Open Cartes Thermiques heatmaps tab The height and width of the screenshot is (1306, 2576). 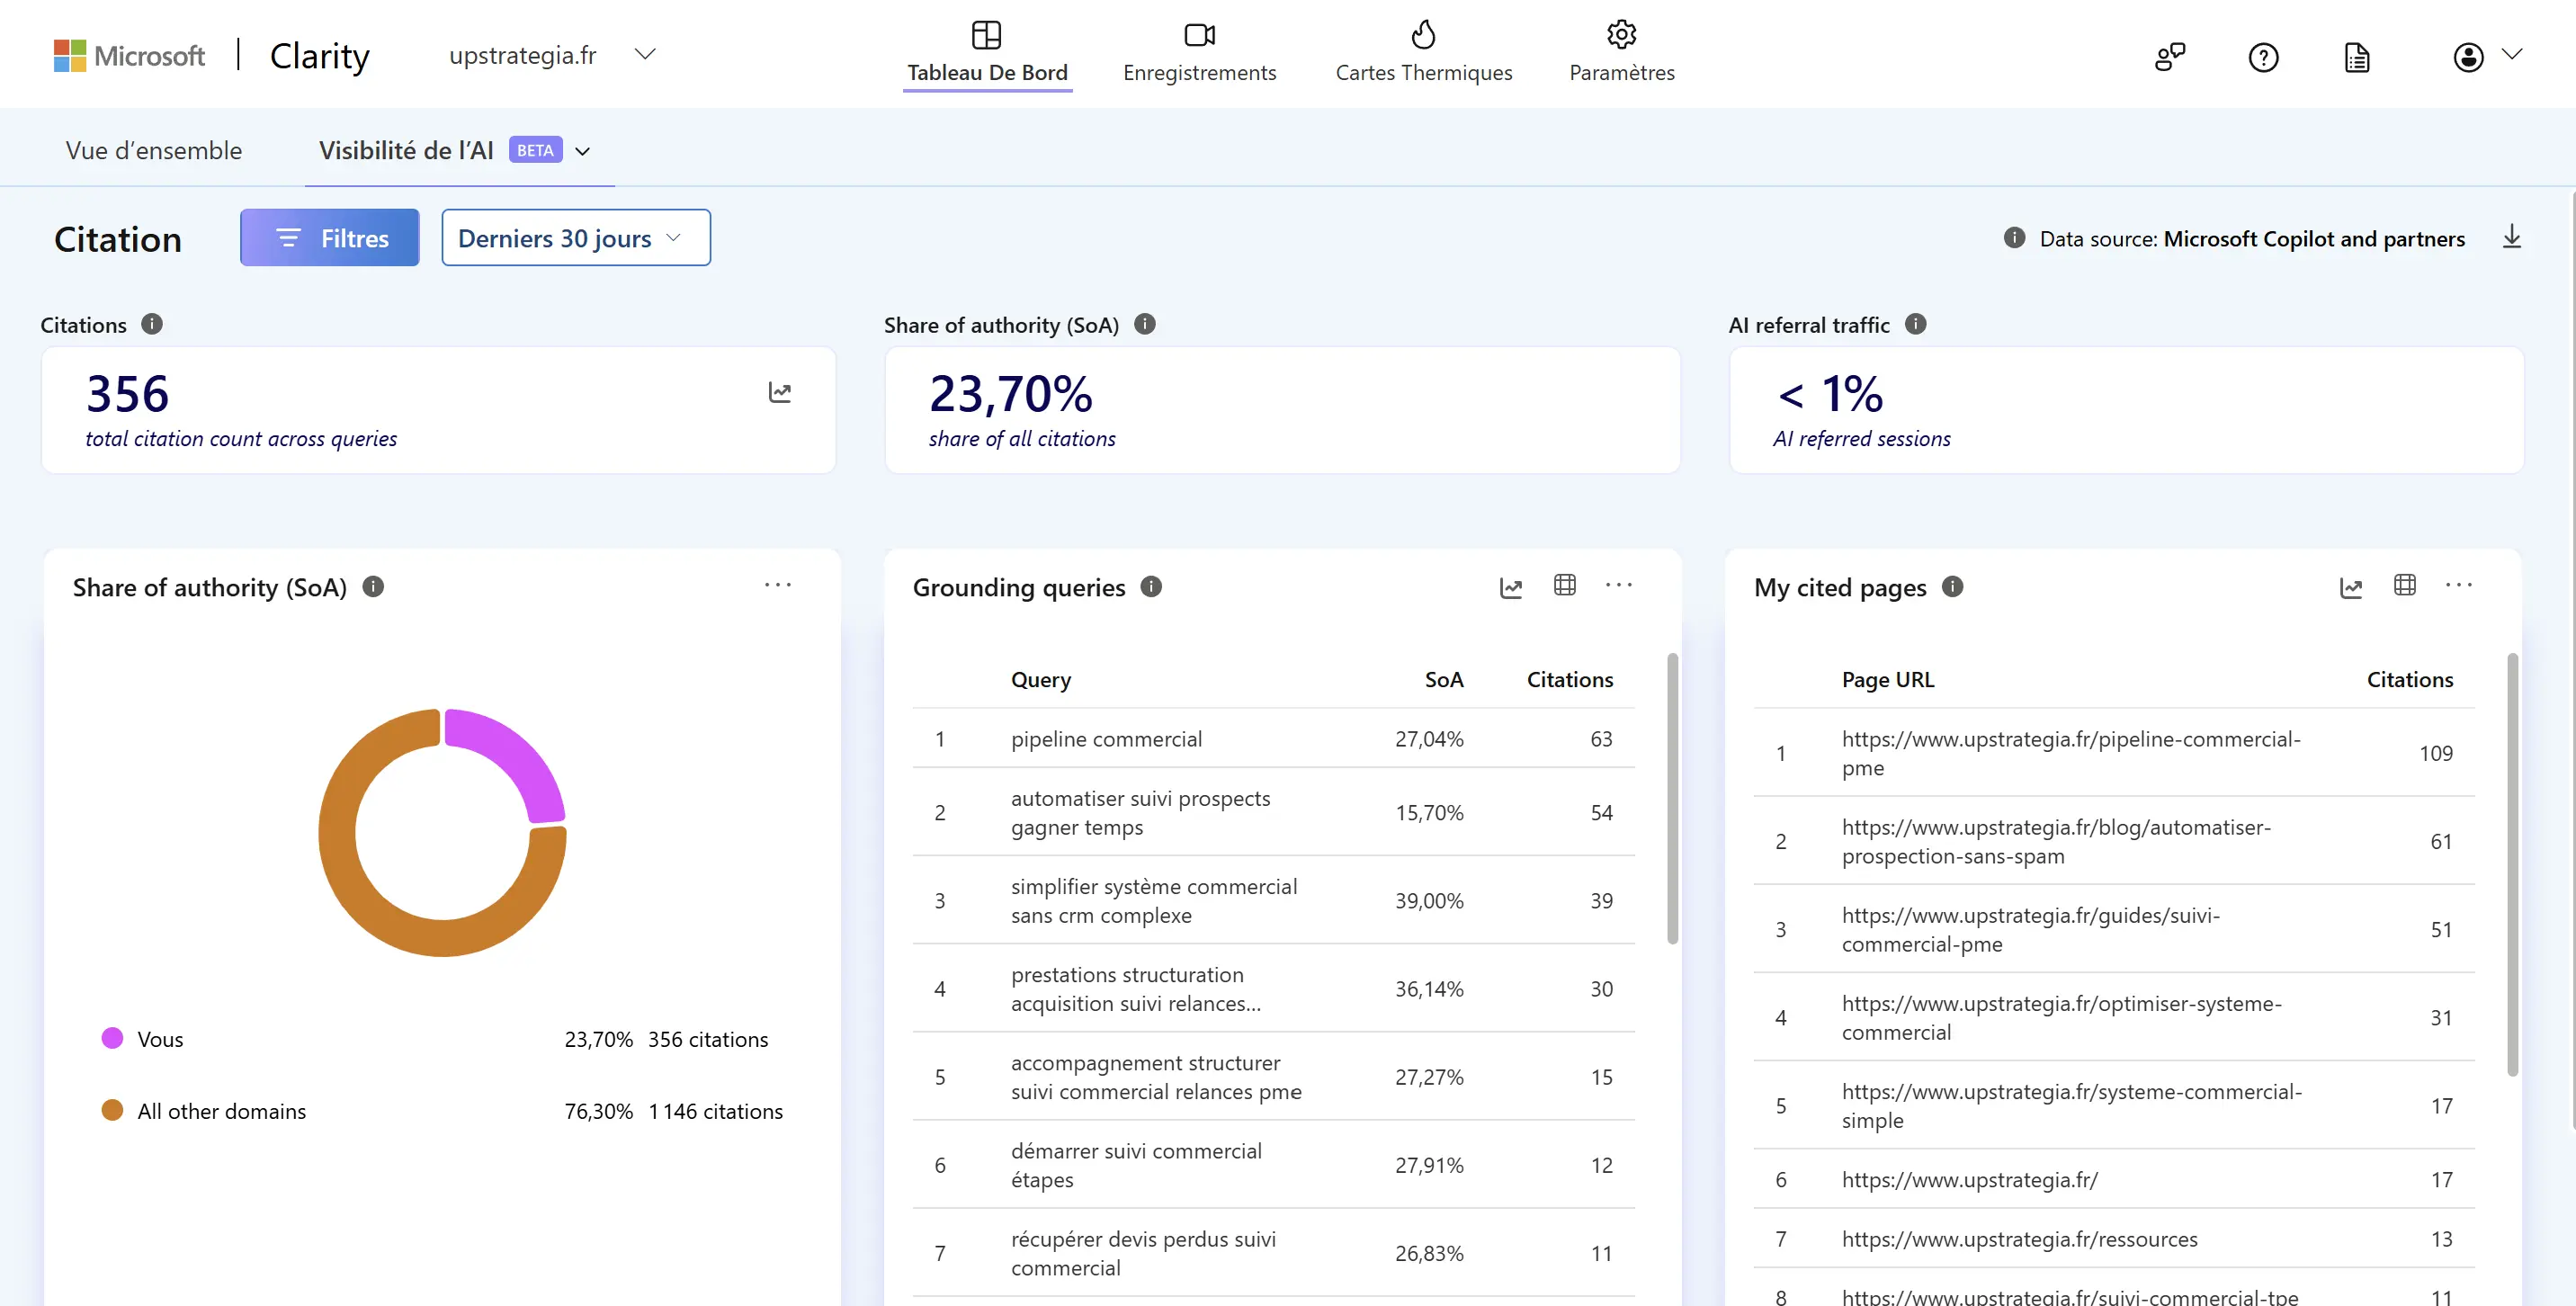pos(1423,54)
